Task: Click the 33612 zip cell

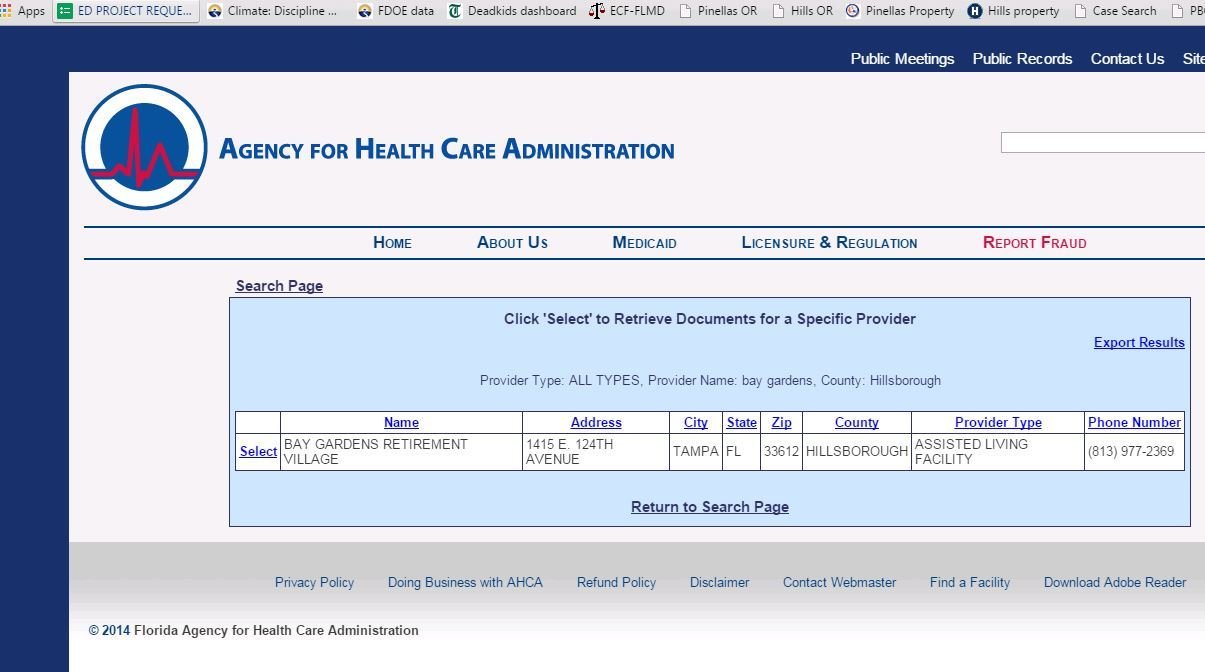Action: point(781,452)
